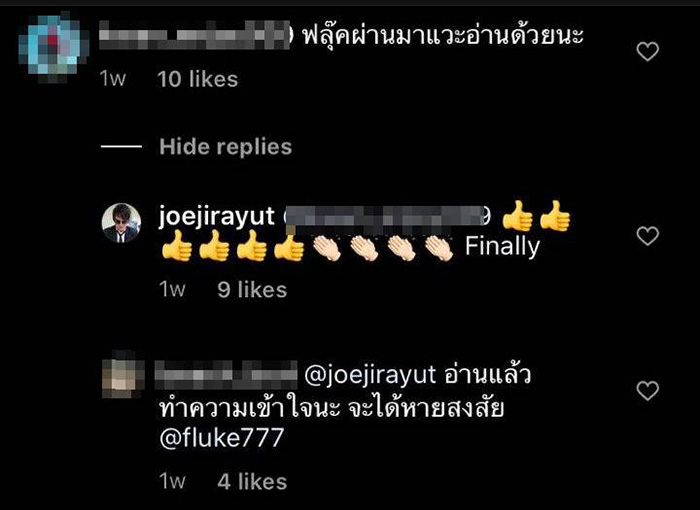Click the line beside Hide replies
Image resolution: width=700 pixels, height=510 pixels.
[121, 146]
